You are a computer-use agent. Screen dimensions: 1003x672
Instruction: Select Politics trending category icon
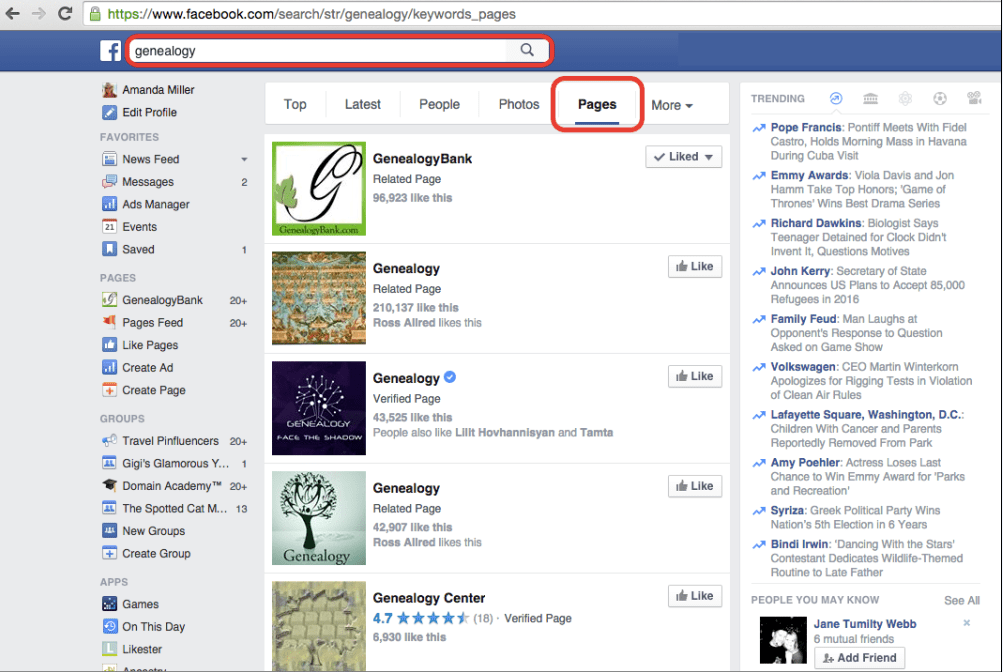[x=871, y=98]
